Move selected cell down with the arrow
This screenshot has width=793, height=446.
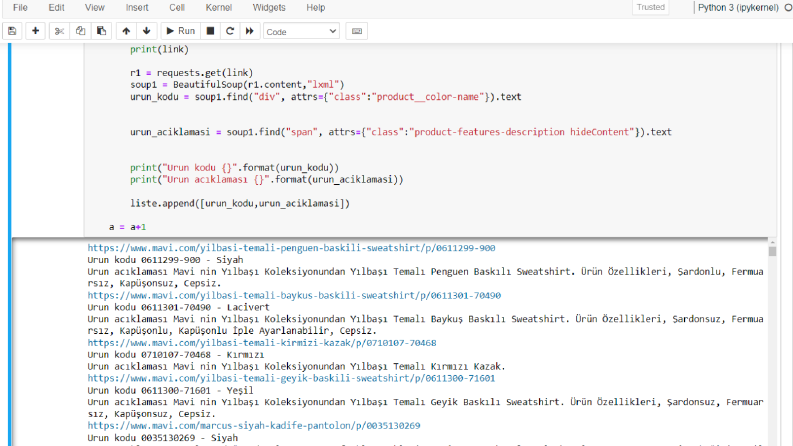coord(147,31)
